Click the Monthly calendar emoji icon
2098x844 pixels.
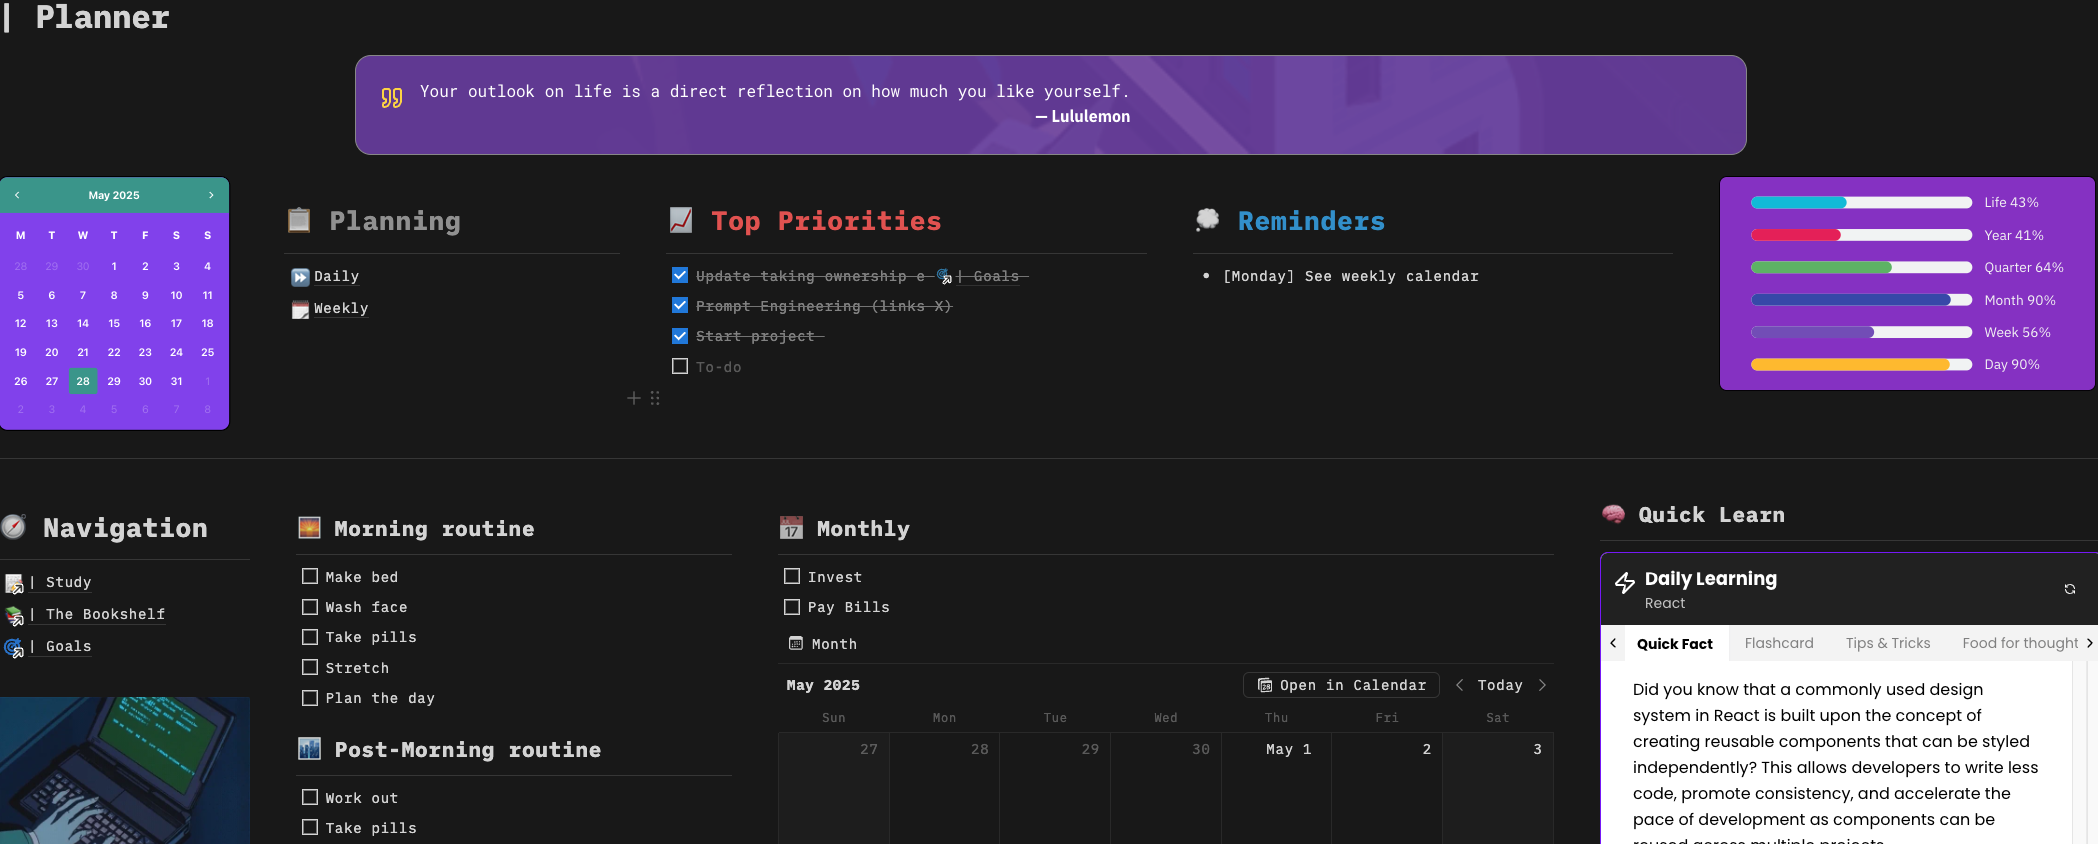[791, 528]
